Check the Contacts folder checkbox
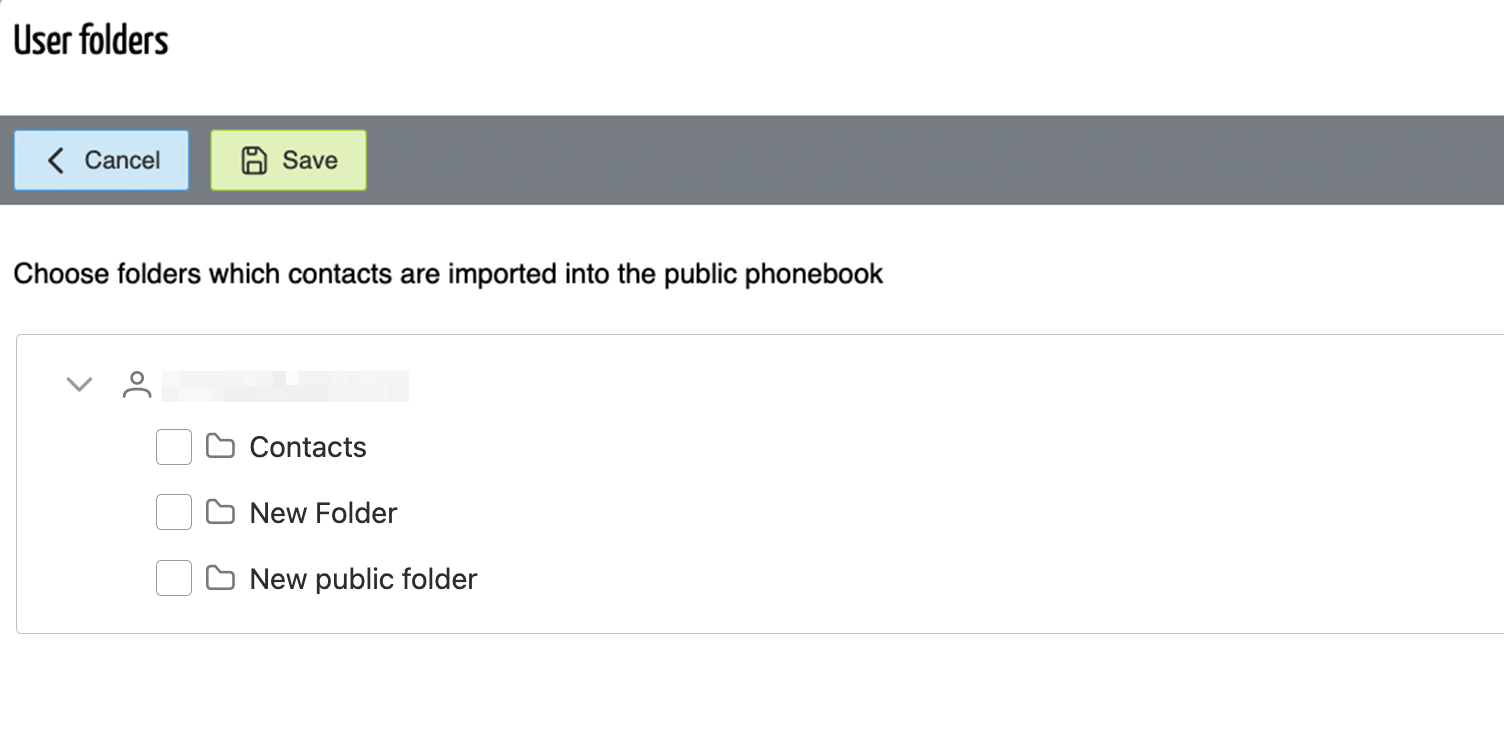1504x734 pixels. (x=174, y=447)
